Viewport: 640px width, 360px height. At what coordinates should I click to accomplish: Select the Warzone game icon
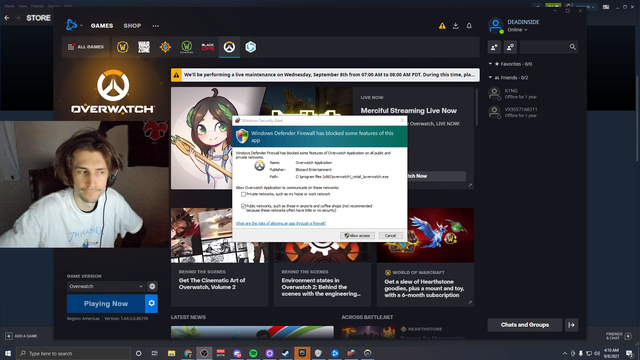click(144, 47)
